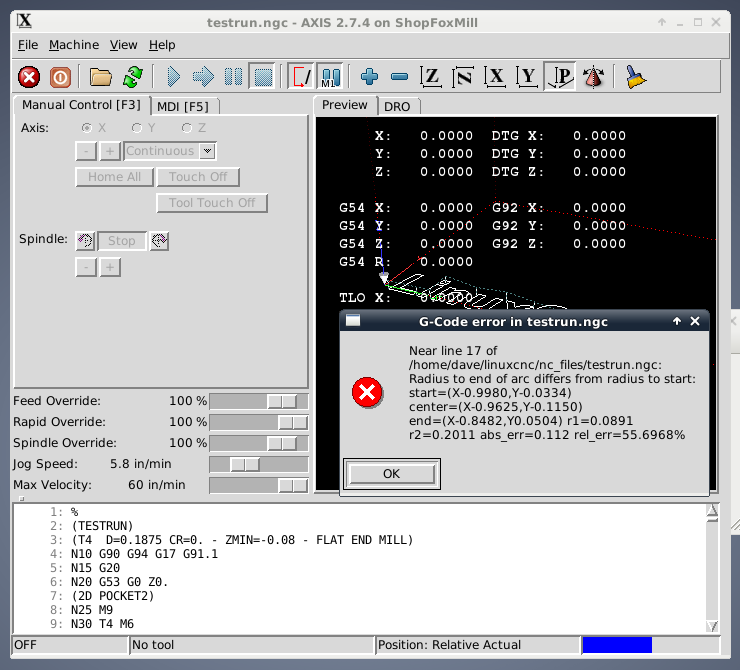Run the program with the play icon
740x670 pixels.
click(x=173, y=76)
